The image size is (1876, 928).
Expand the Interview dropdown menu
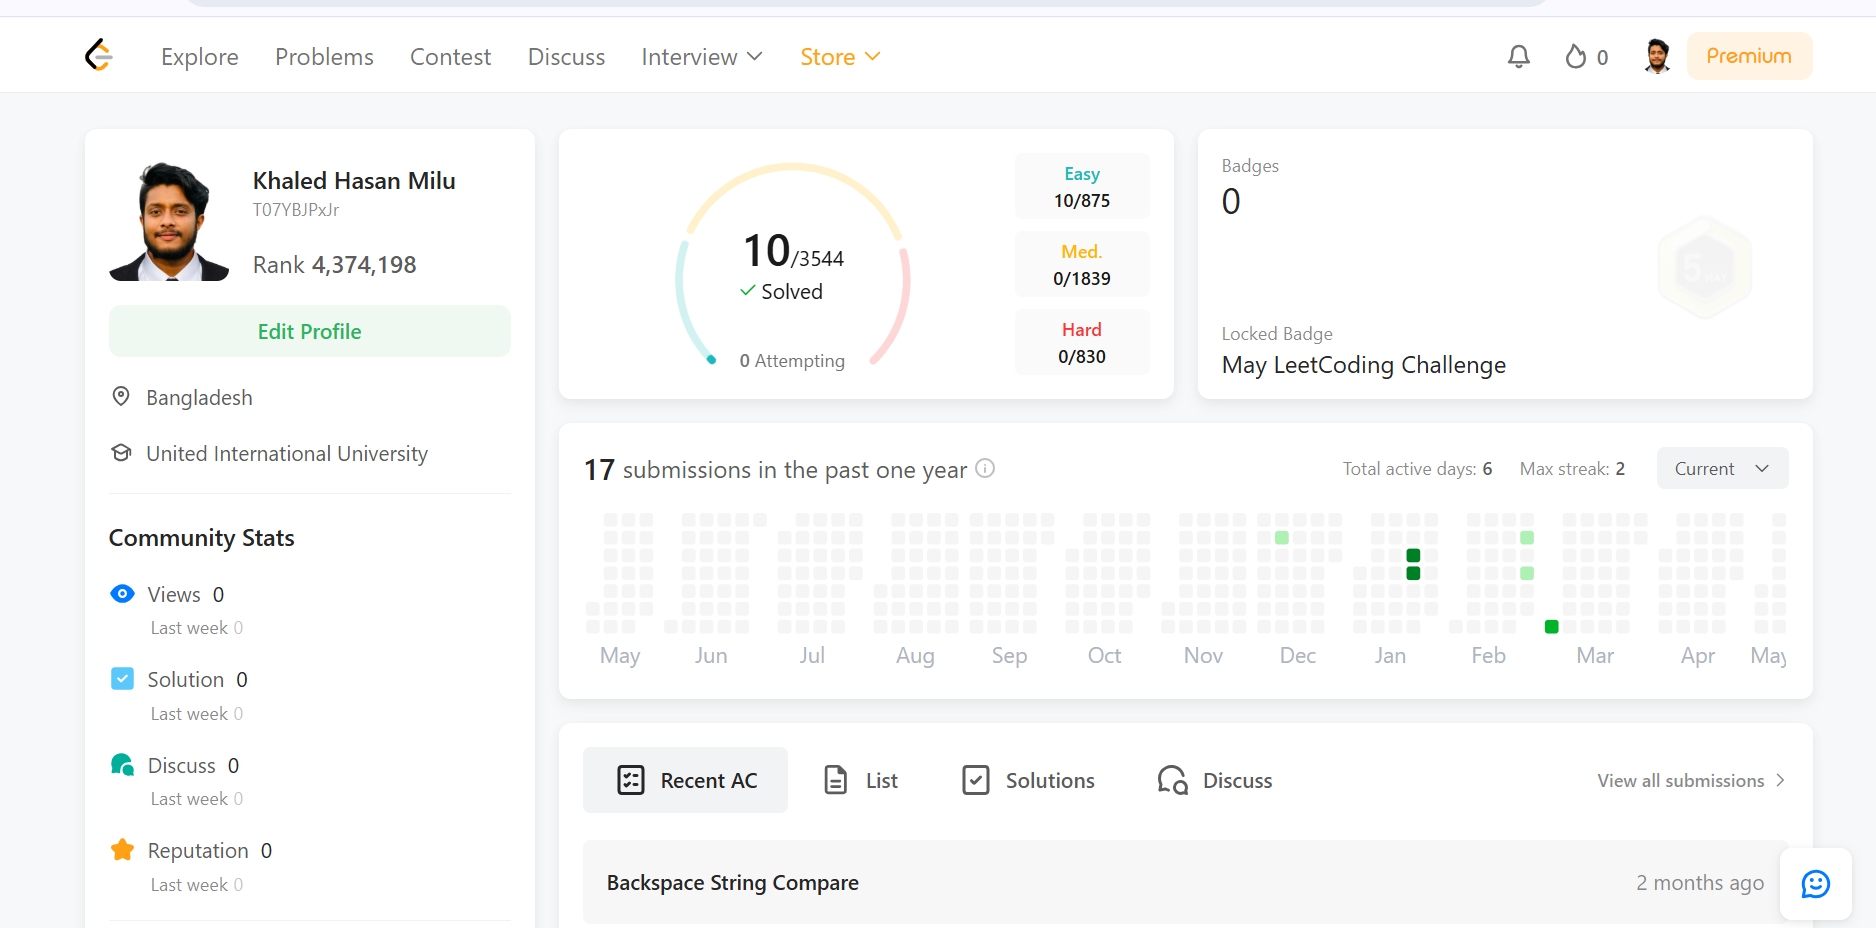702,57
